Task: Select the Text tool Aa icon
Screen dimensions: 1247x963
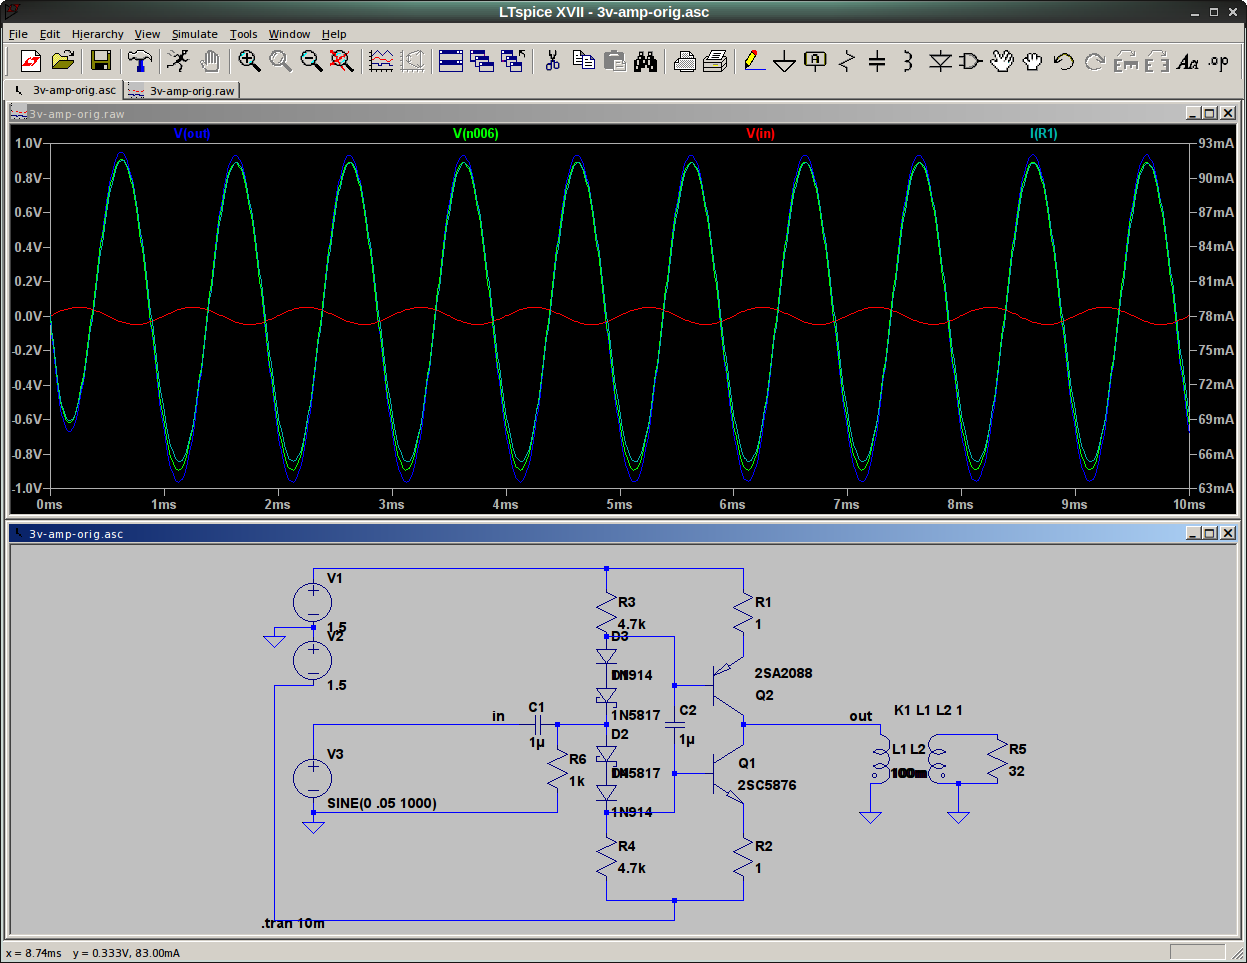Action: tap(1187, 61)
